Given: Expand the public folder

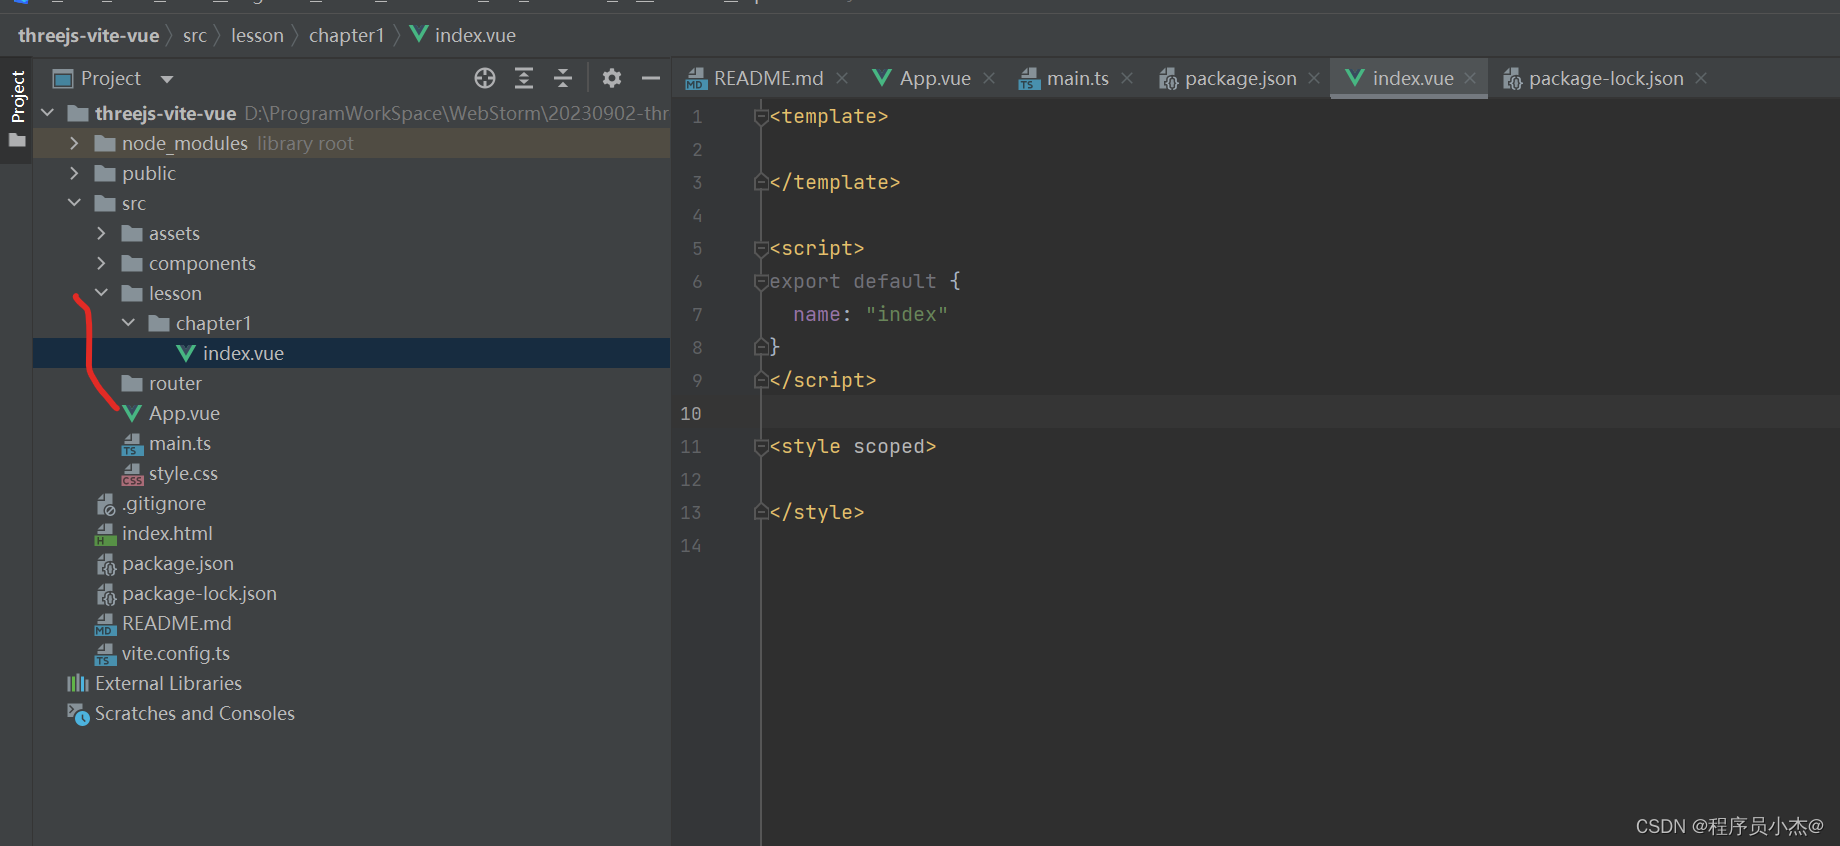Looking at the screenshot, I should coord(74,173).
